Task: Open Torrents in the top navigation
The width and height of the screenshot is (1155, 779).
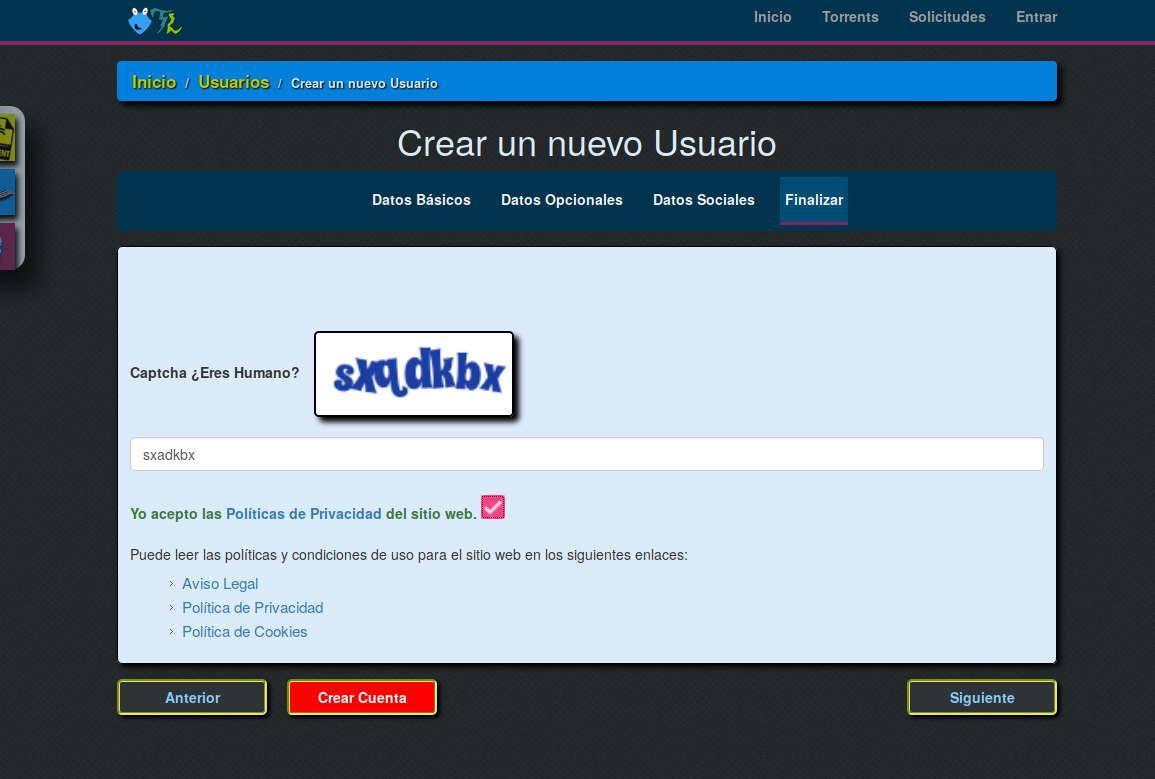Action: (x=850, y=17)
